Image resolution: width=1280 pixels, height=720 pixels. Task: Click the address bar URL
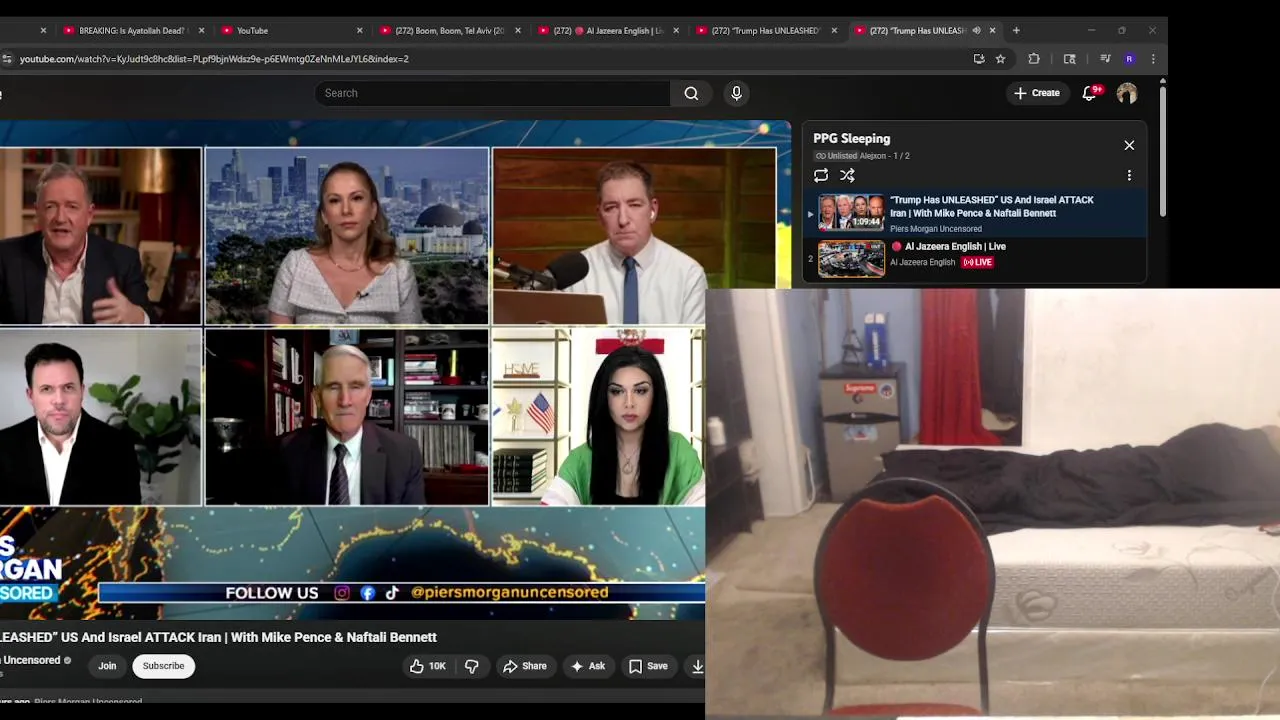(214, 59)
